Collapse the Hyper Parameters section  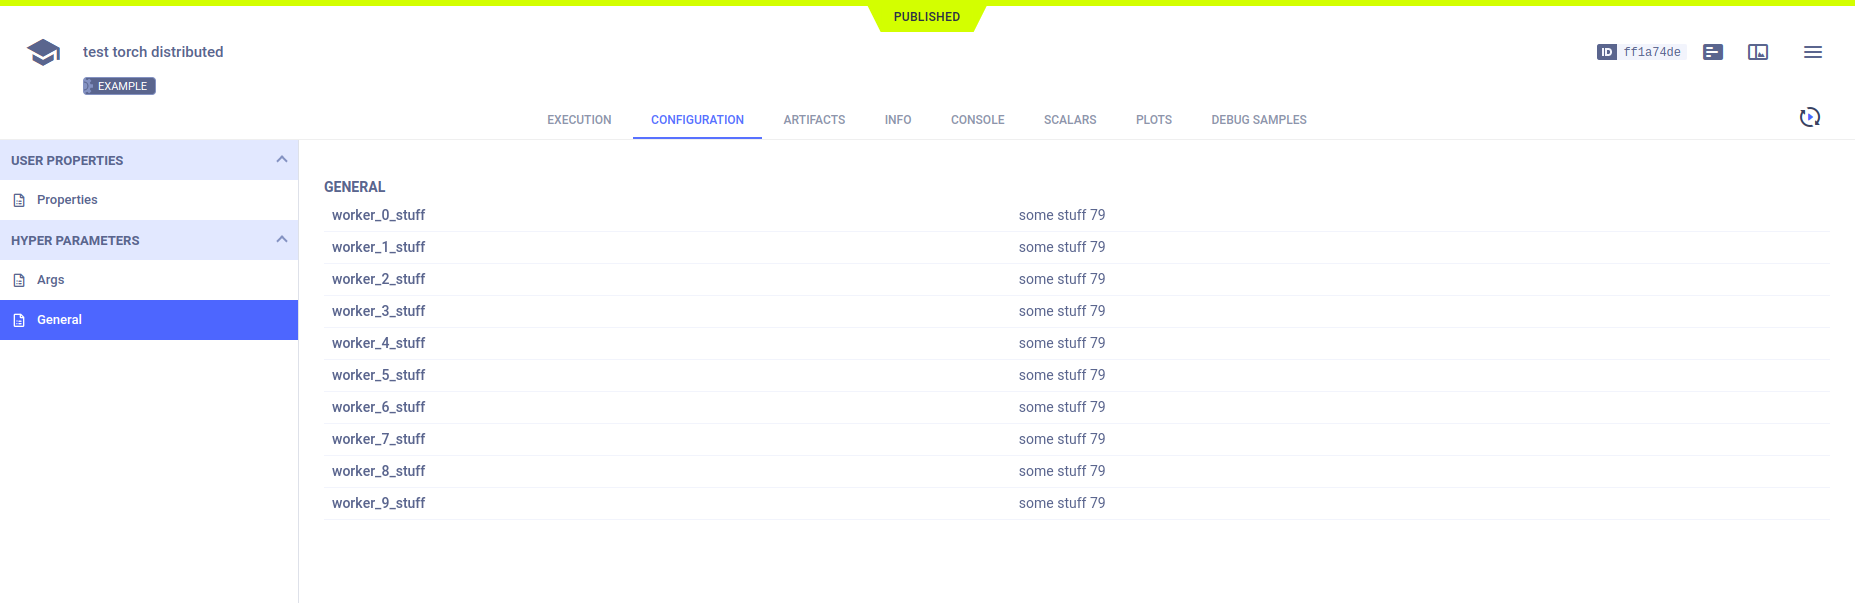[x=281, y=240]
